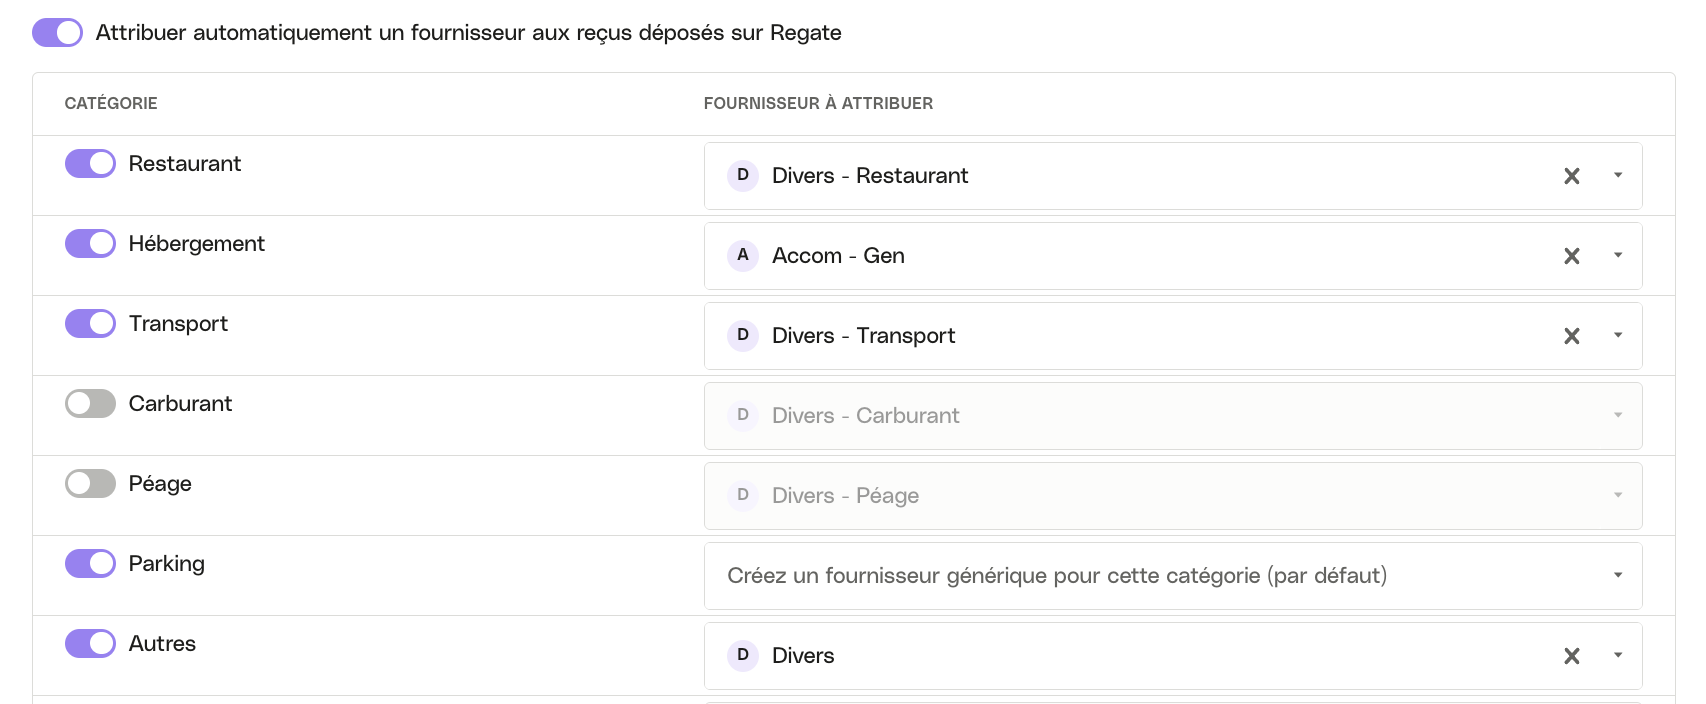This screenshot has width=1706, height=704.
Task: Expand the Restaurant supplier dropdown arrow
Action: (x=1617, y=176)
